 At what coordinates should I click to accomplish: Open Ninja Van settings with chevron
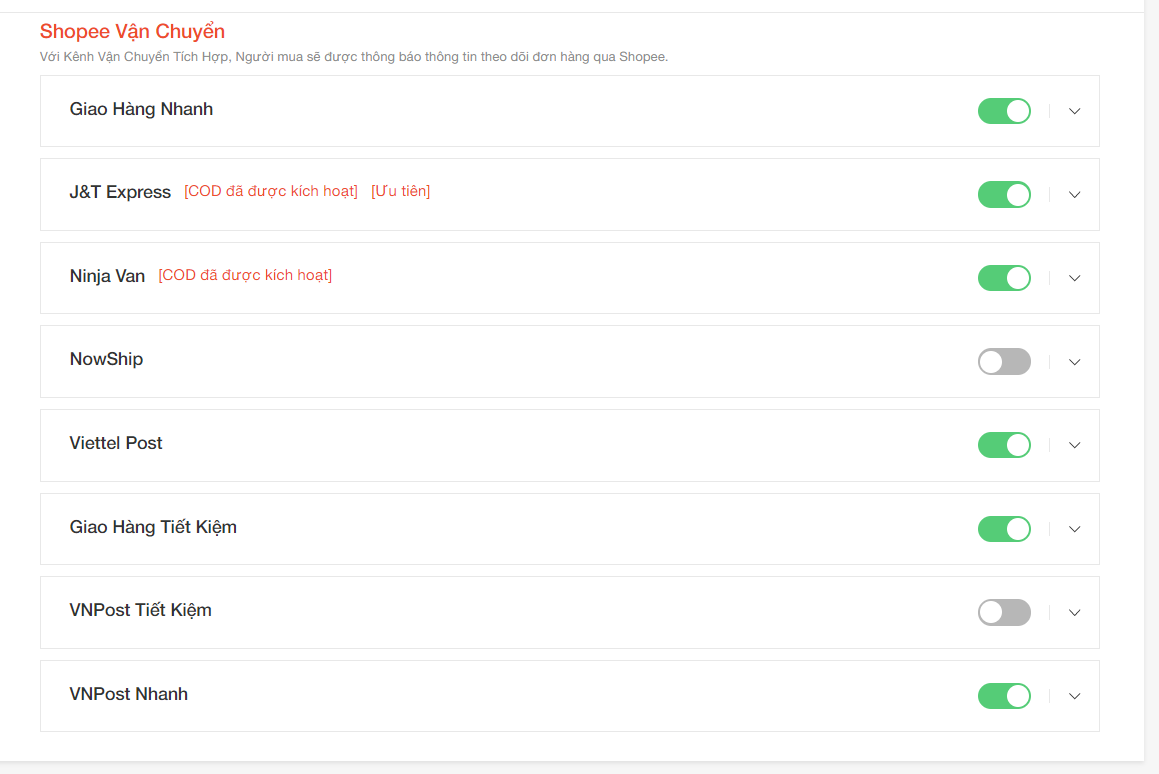point(1075,278)
